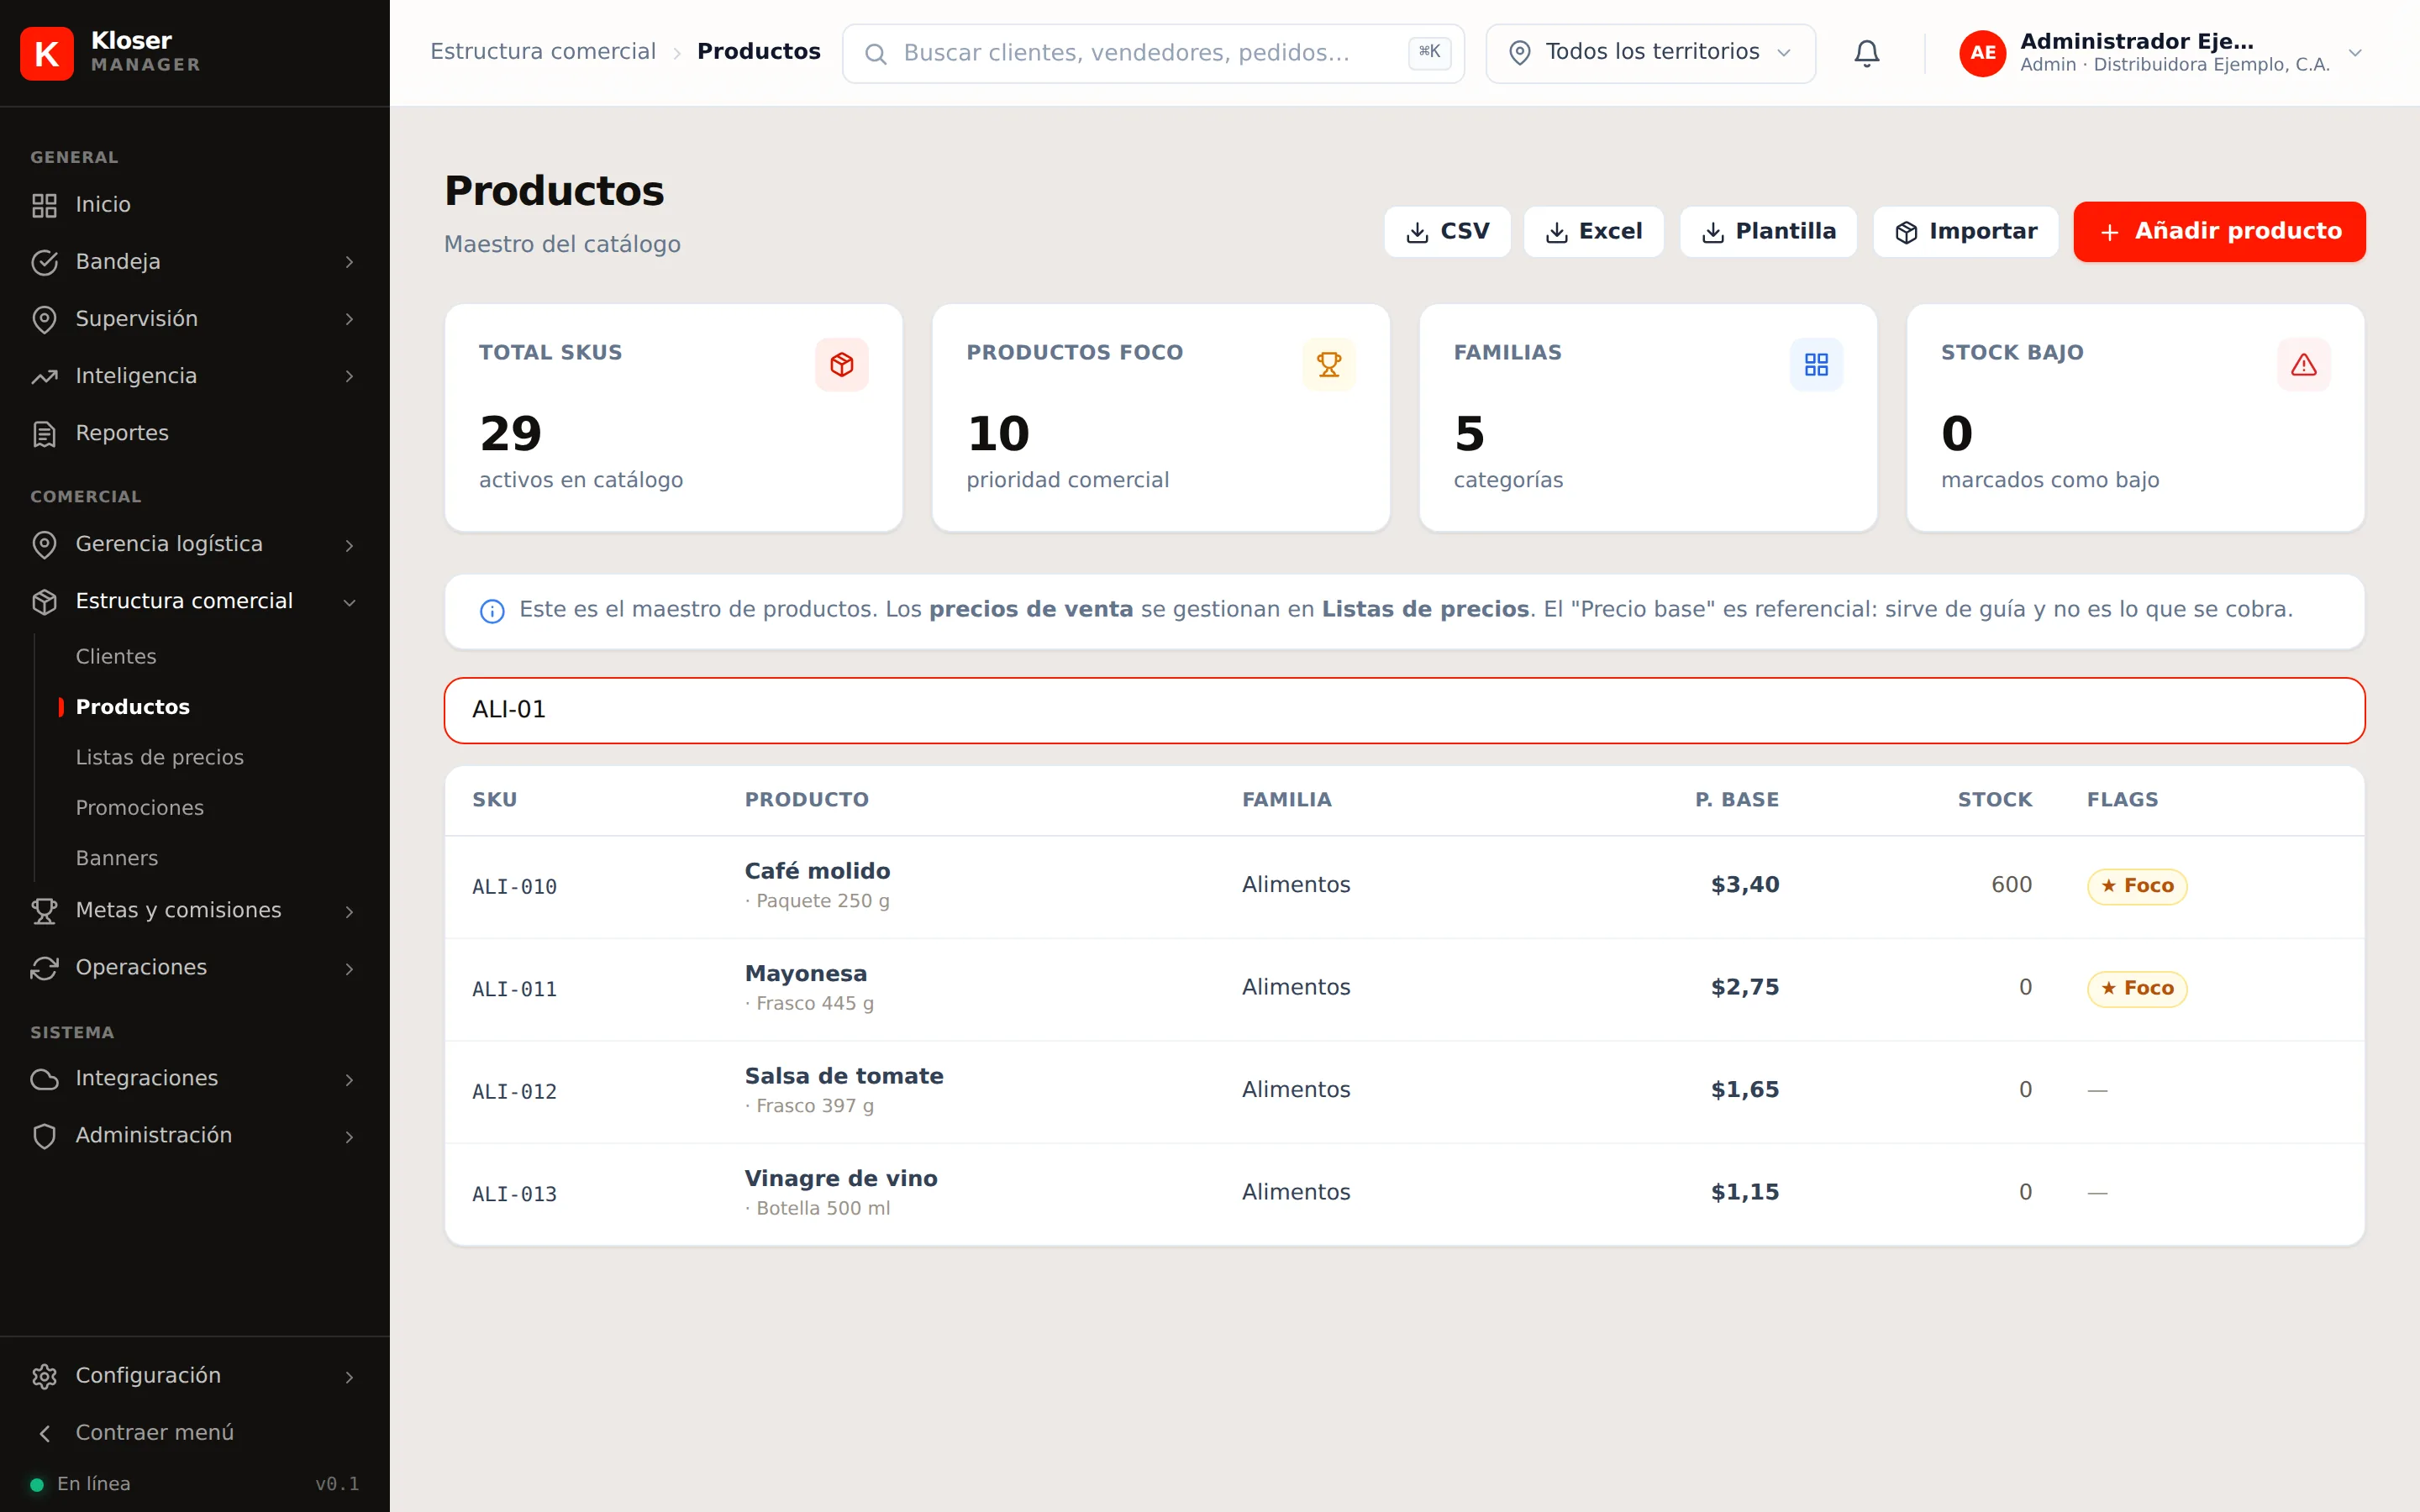The width and height of the screenshot is (2420, 1512).
Task: Click the Configuración gear icon
Action: point(44,1376)
